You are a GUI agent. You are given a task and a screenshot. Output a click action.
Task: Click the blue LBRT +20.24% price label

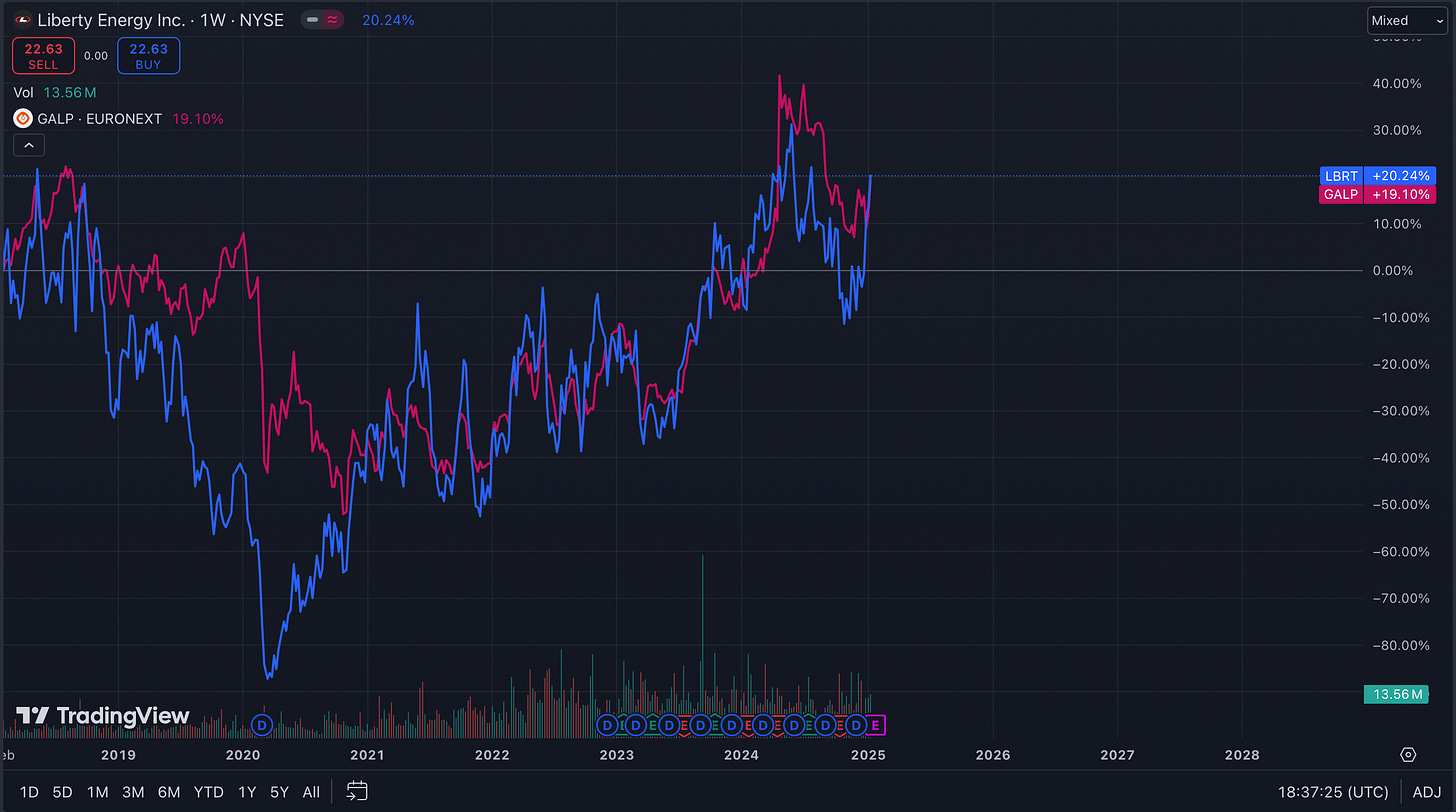(x=1377, y=176)
